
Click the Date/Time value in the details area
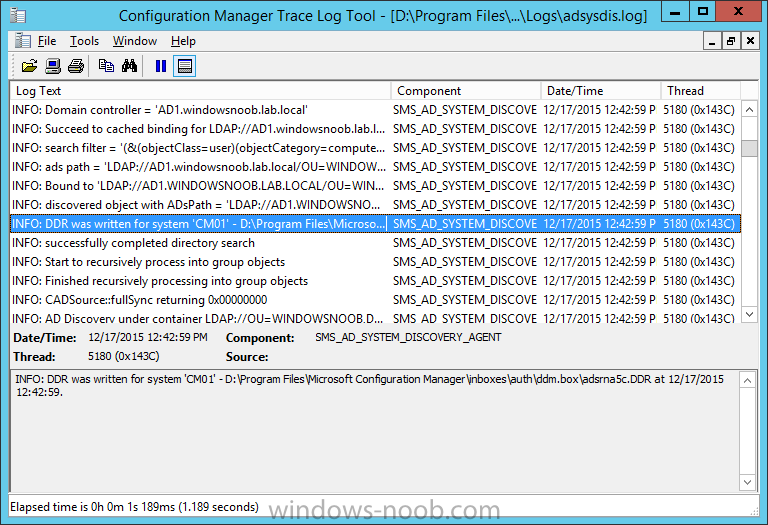[148, 337]
